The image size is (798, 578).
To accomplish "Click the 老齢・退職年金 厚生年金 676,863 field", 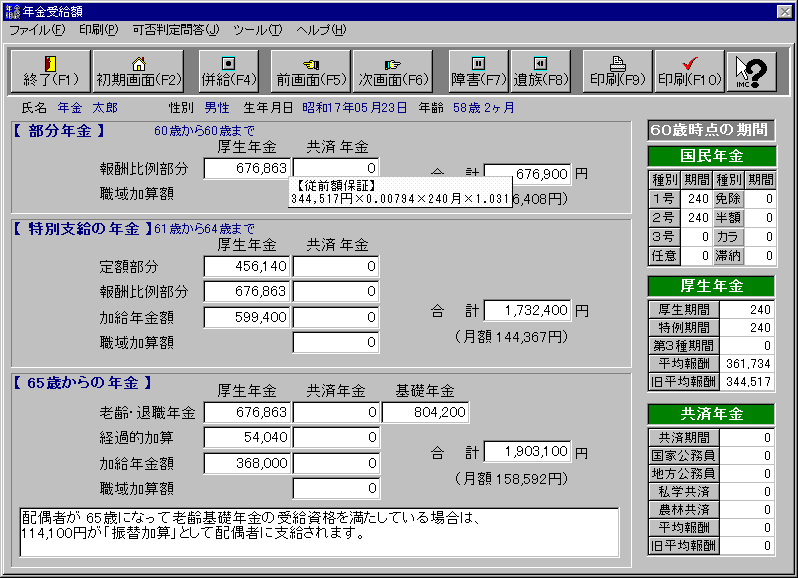I will click(247, 412).
